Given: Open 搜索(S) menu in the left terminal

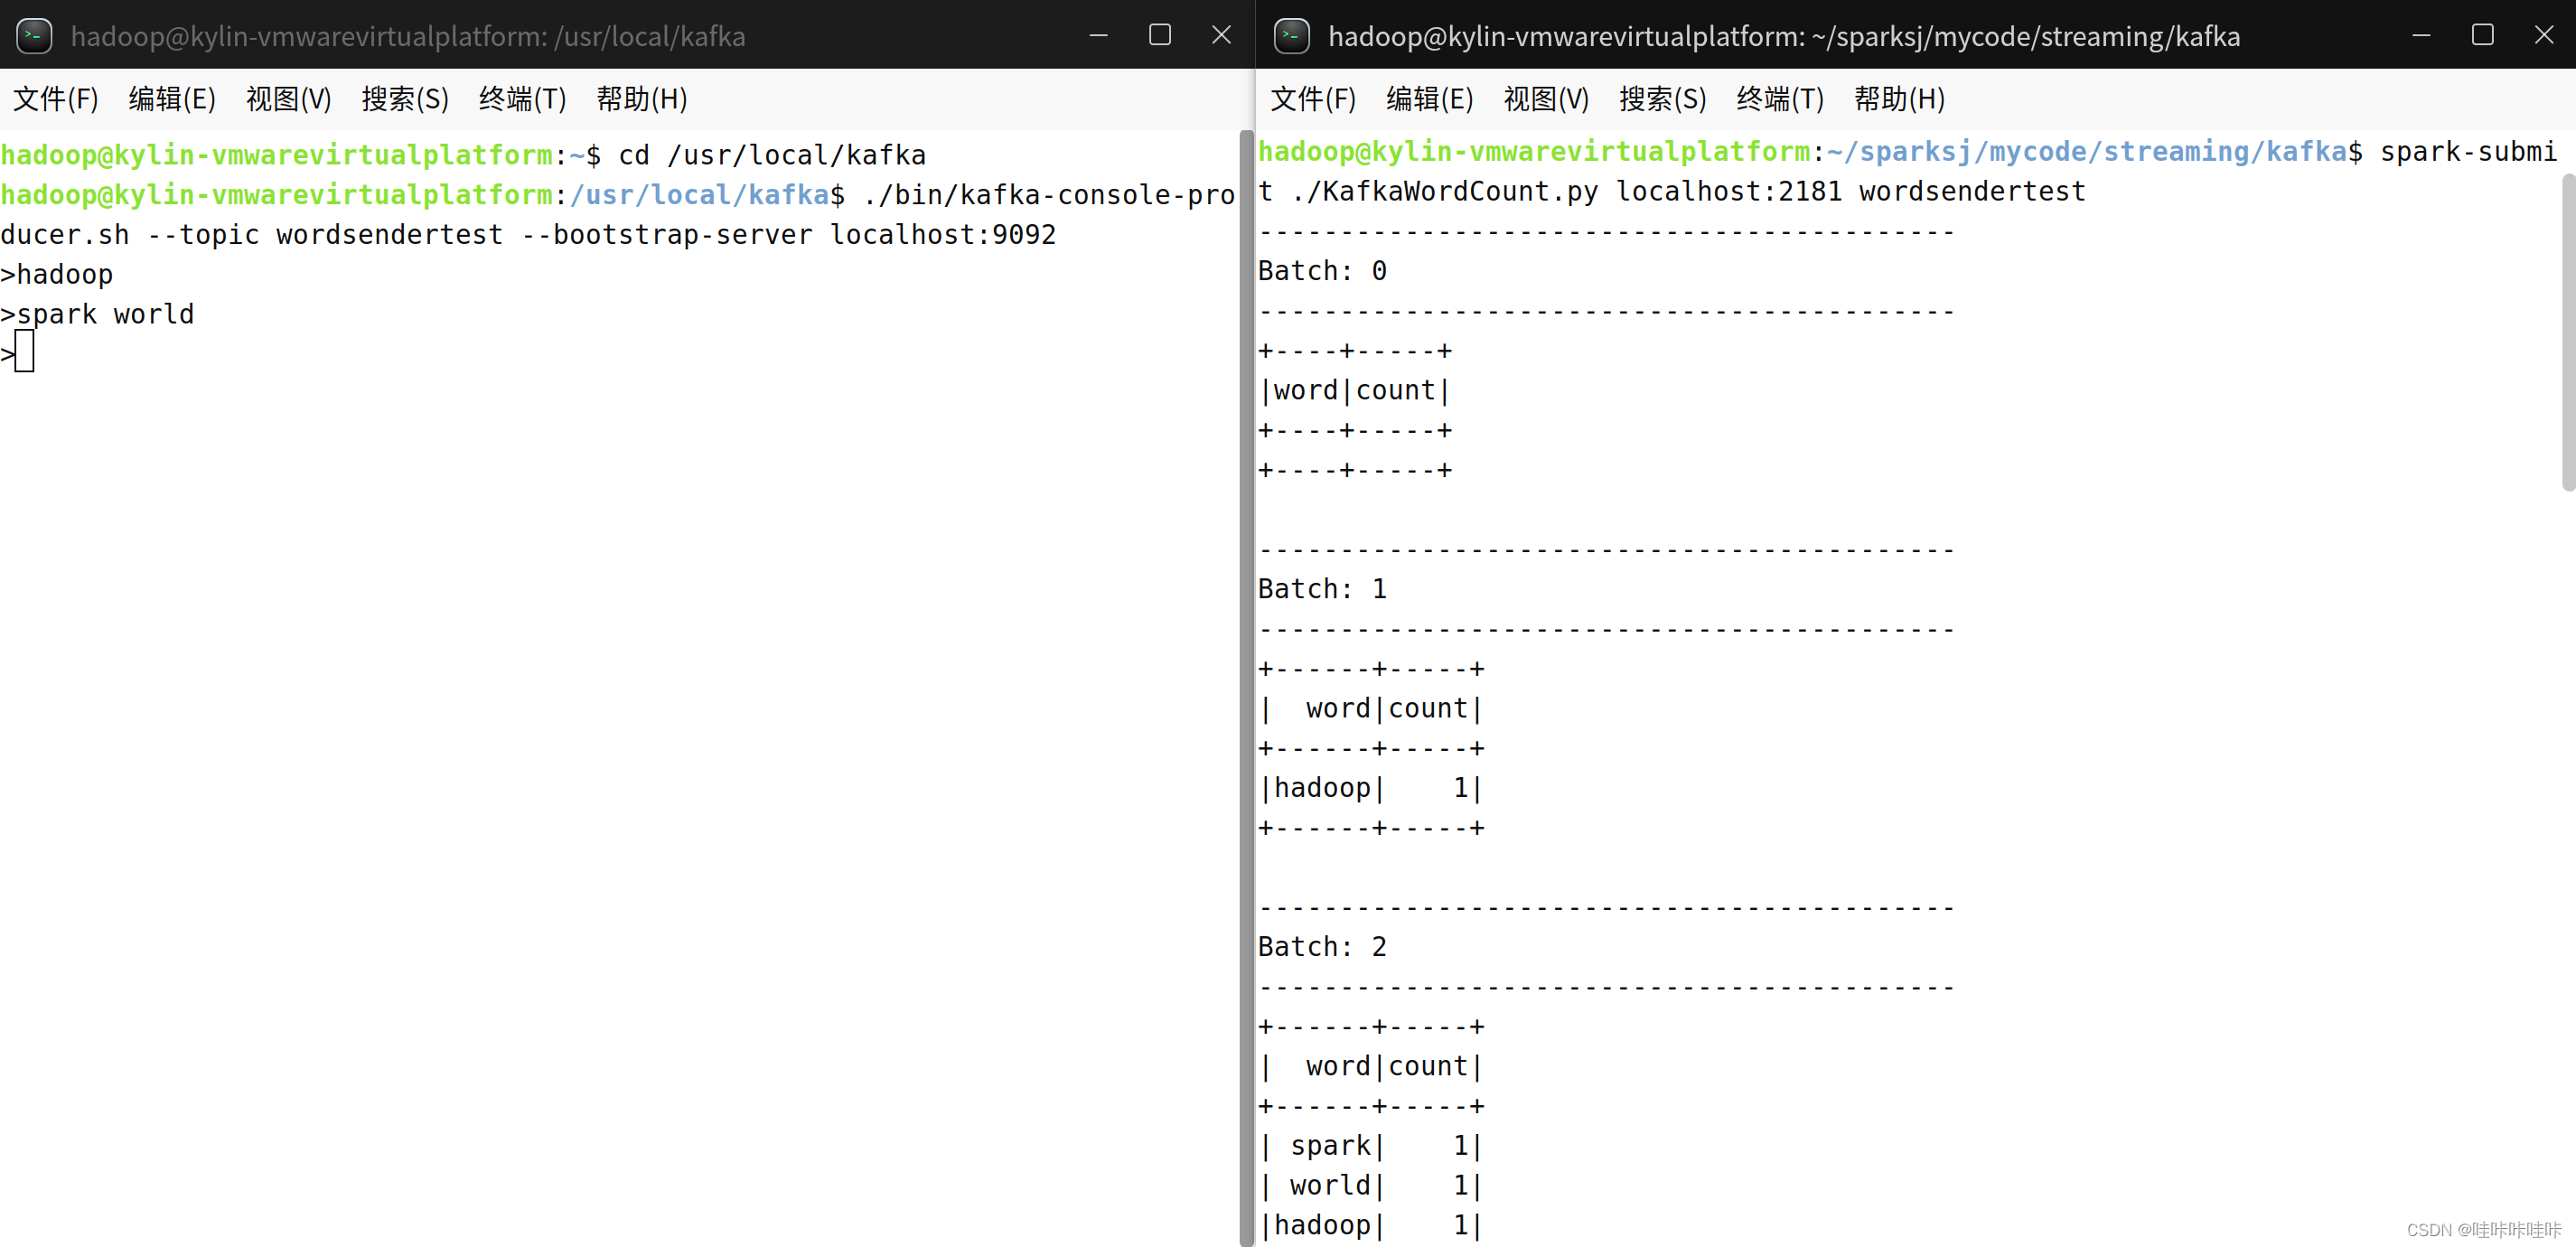Looking at the screenshot, I should click(x=404, y=99).
